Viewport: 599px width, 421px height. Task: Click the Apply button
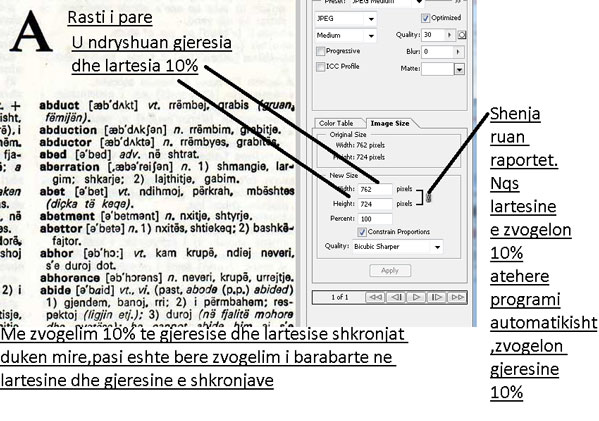(x=390, y=270)
